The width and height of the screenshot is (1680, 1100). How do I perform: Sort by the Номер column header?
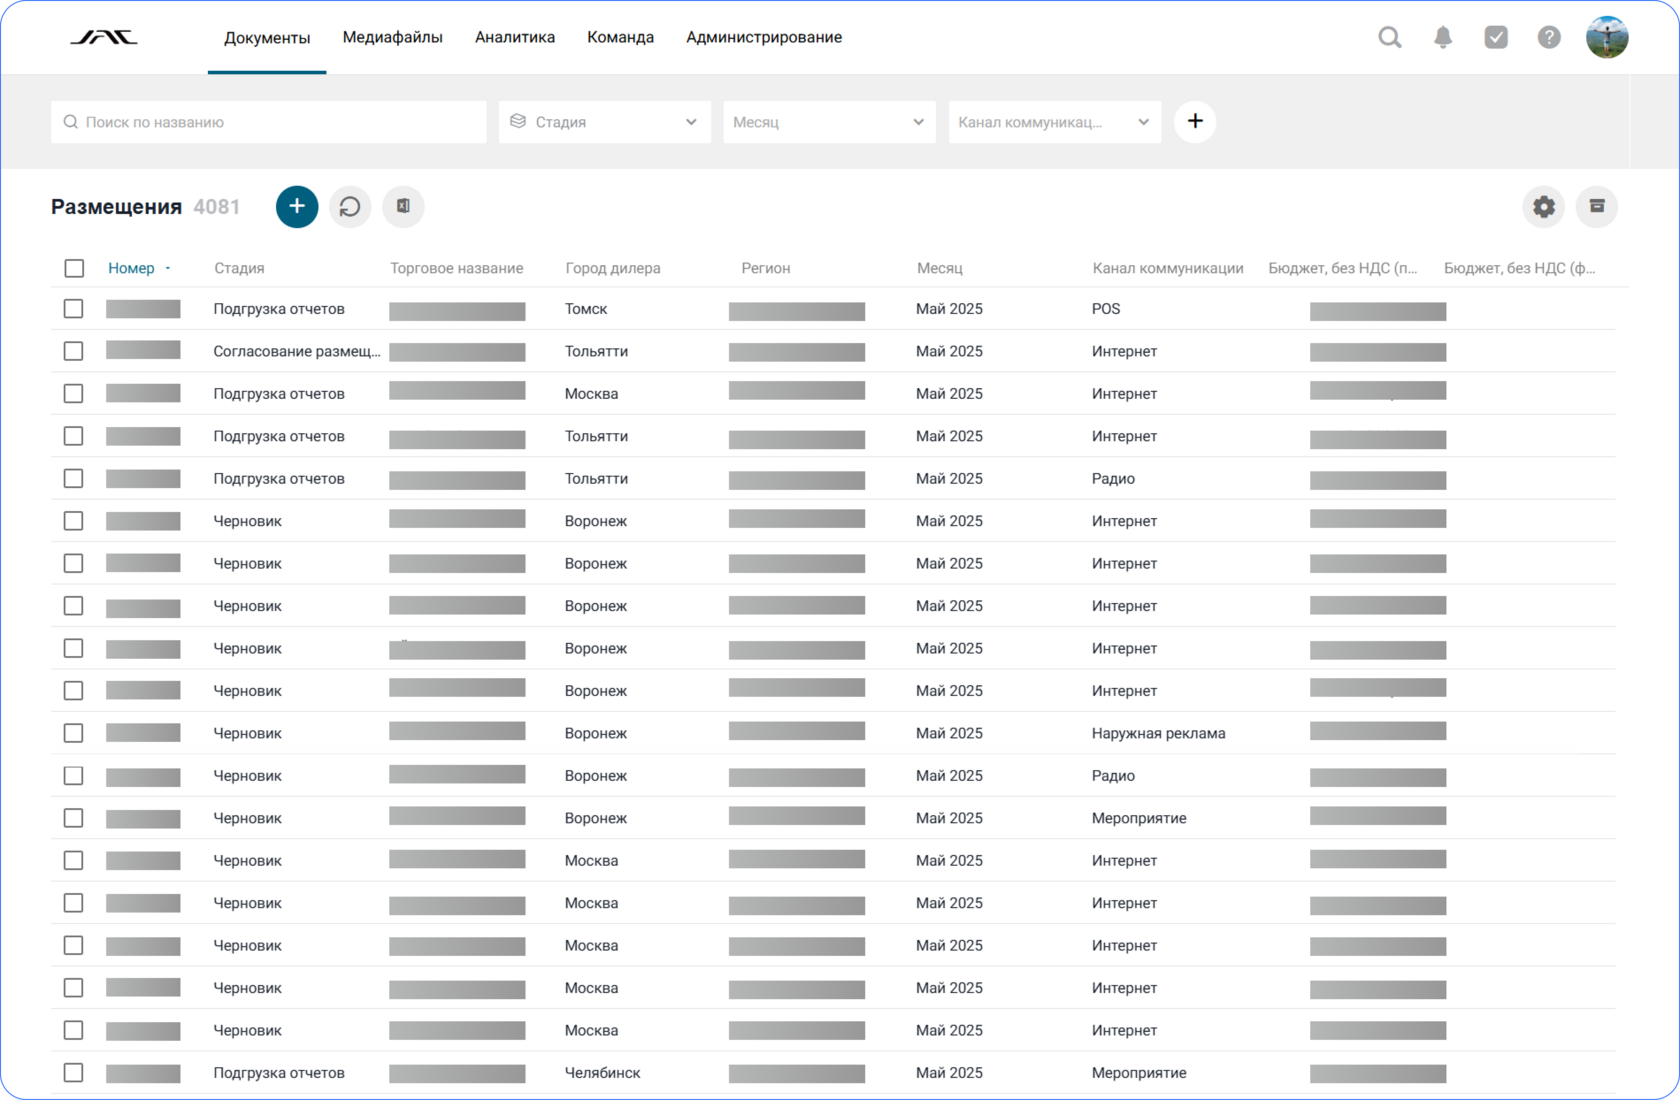(x=132, y=268)
